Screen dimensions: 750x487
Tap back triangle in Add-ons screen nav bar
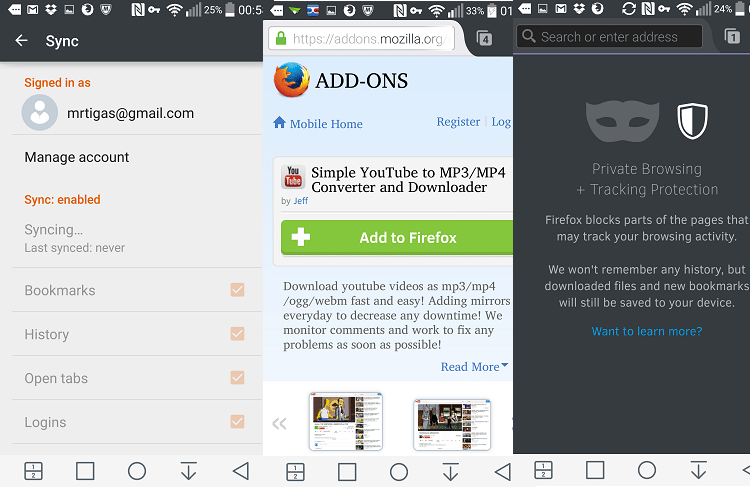coord(502,472)
